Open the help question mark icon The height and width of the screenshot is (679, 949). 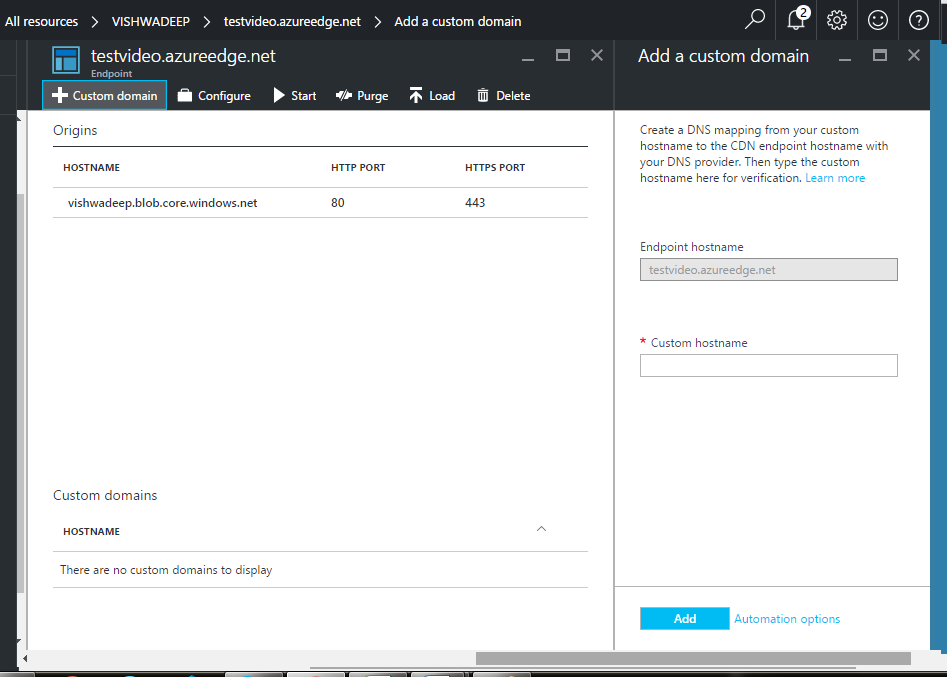point(919,20)
